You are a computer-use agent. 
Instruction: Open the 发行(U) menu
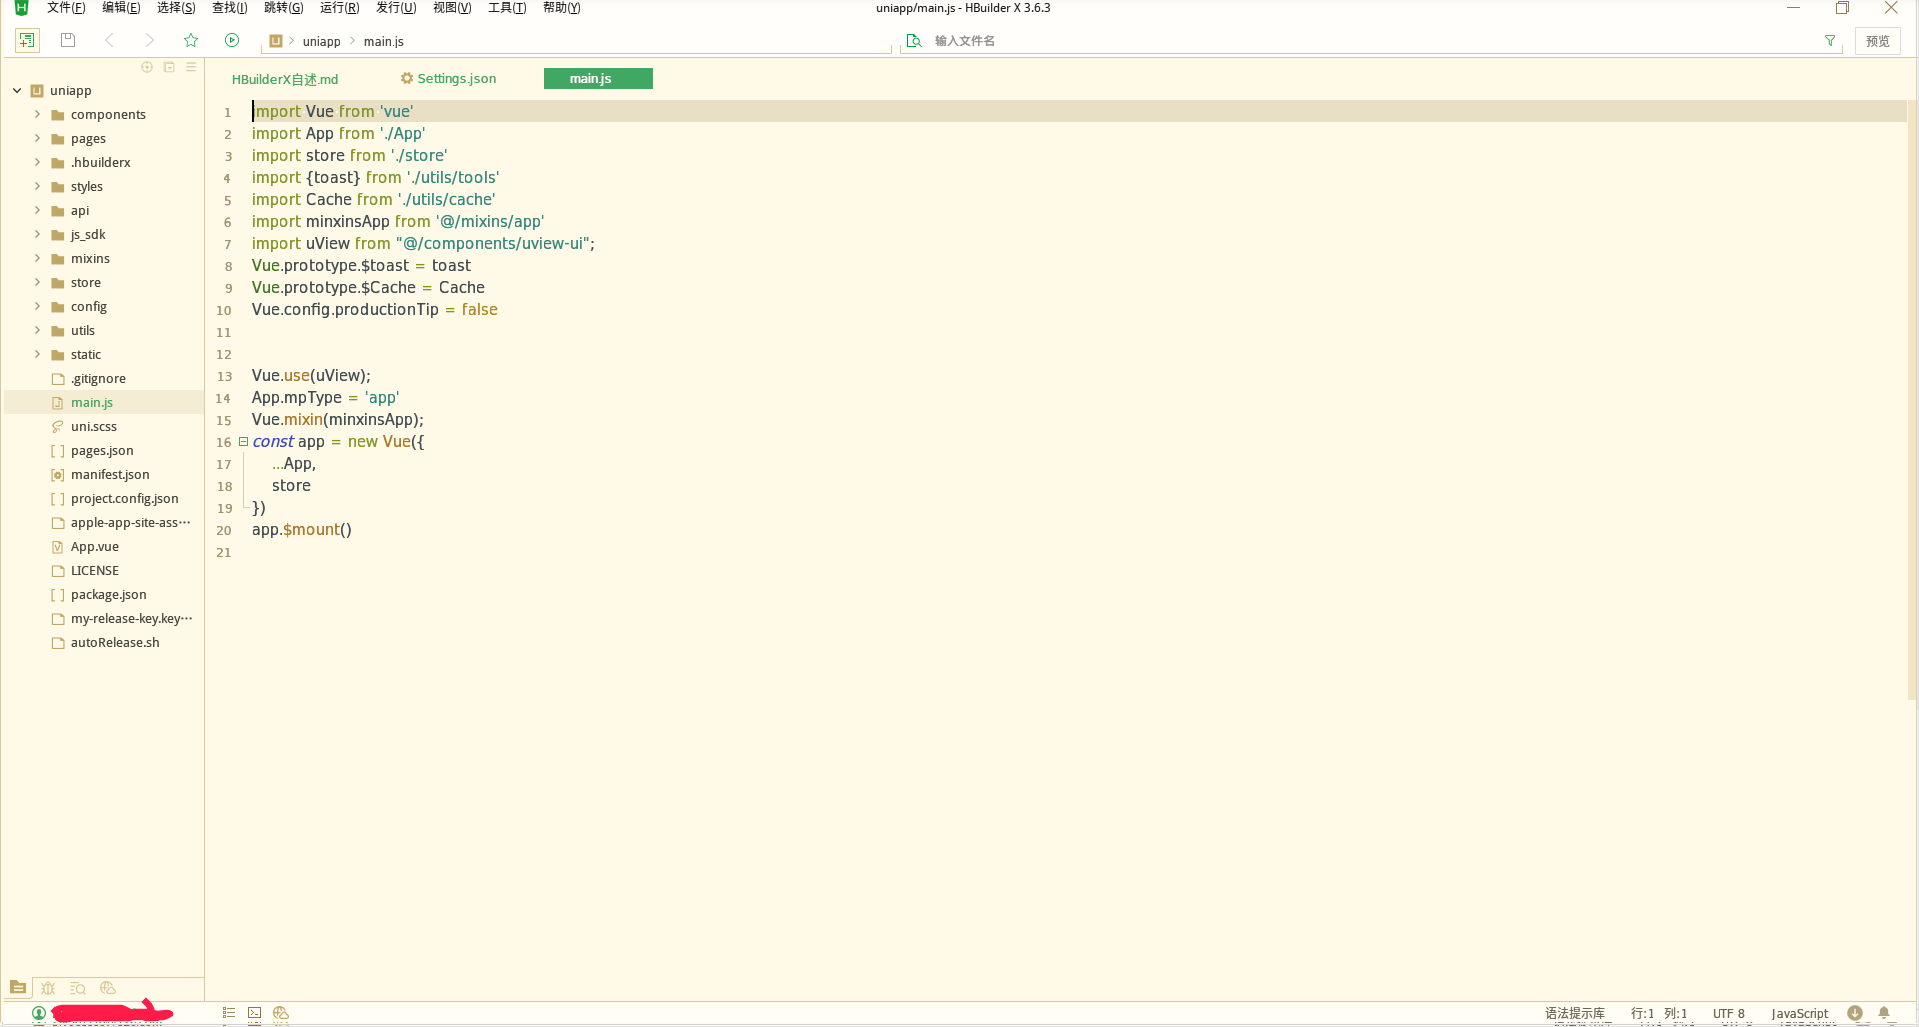[396, 8]
